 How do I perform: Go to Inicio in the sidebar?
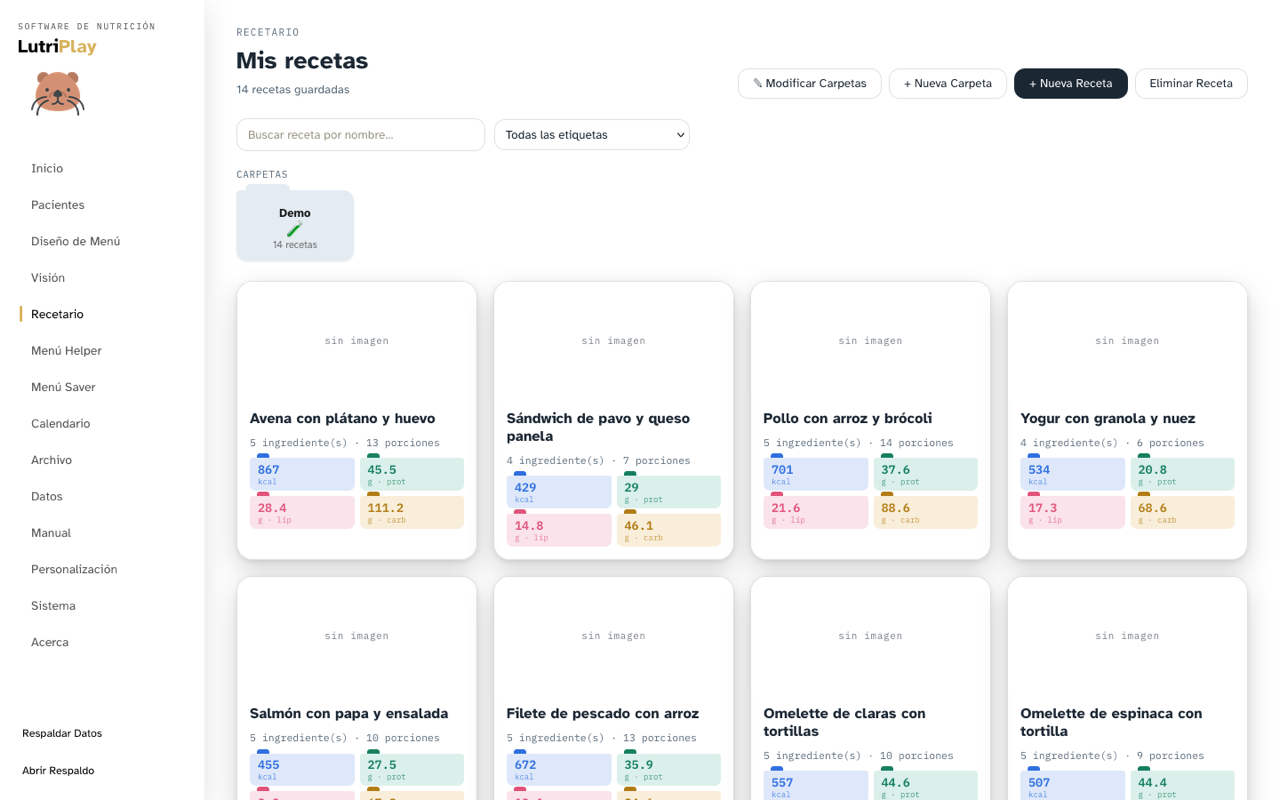[47, 168]
